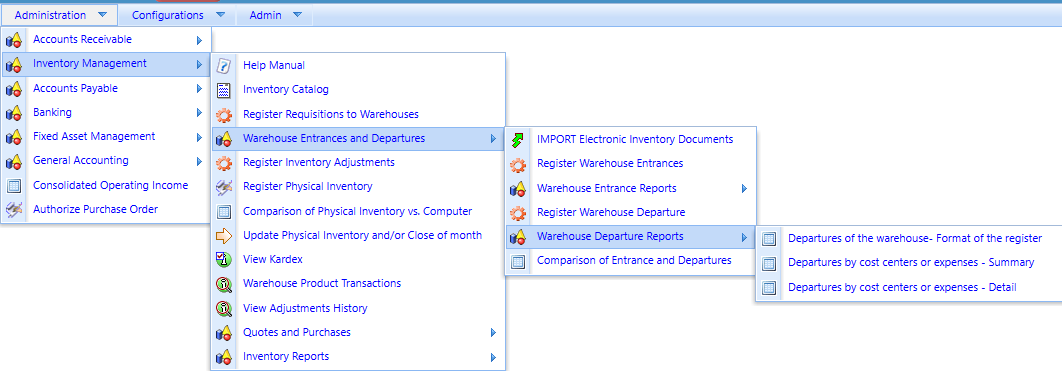The width and height of the screenshot is (1062, 371).
Task: Click the View Adjustments History magnifier icon
Action: click(224, 308)
